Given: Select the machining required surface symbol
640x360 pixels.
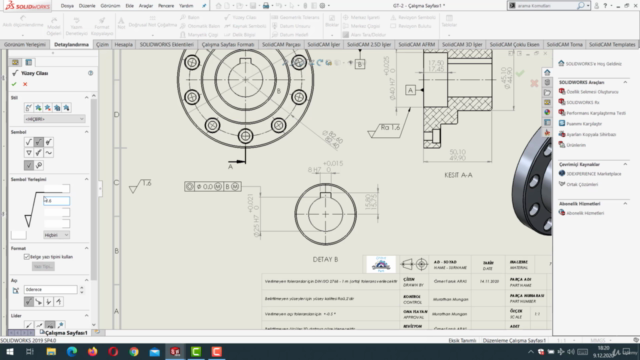Looking at the screenshot, I should pyautogui.click(x=38, y=142).
